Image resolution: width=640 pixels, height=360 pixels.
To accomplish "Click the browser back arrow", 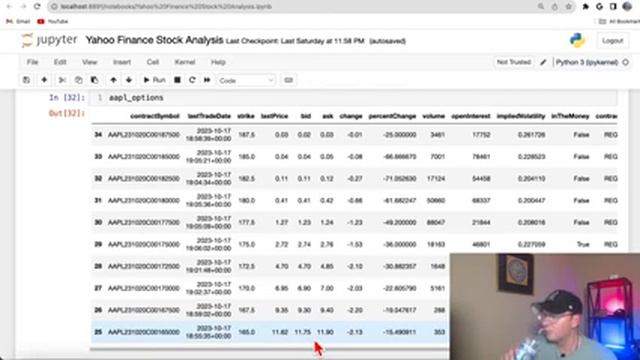I will pos(9,7).
